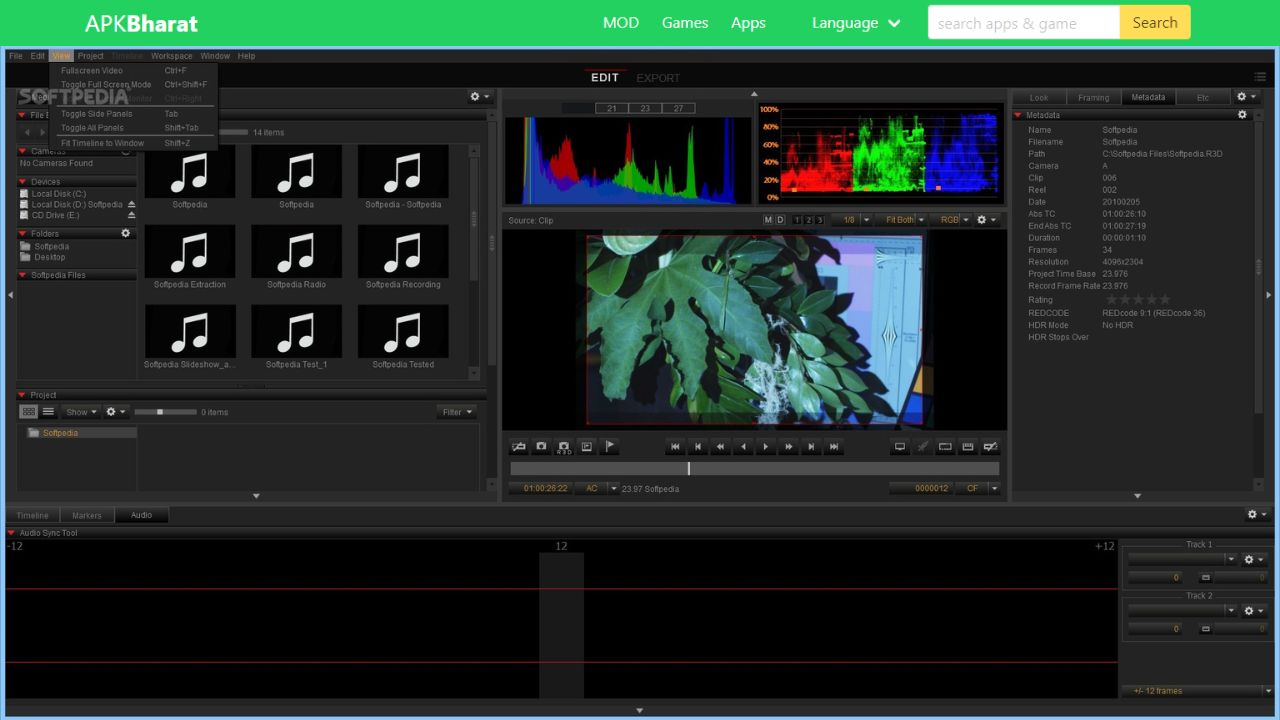Image resolution: width=1280 pixels, height=720 pixels.
Task: Select viewer preset 1
Action: point(798,220)
